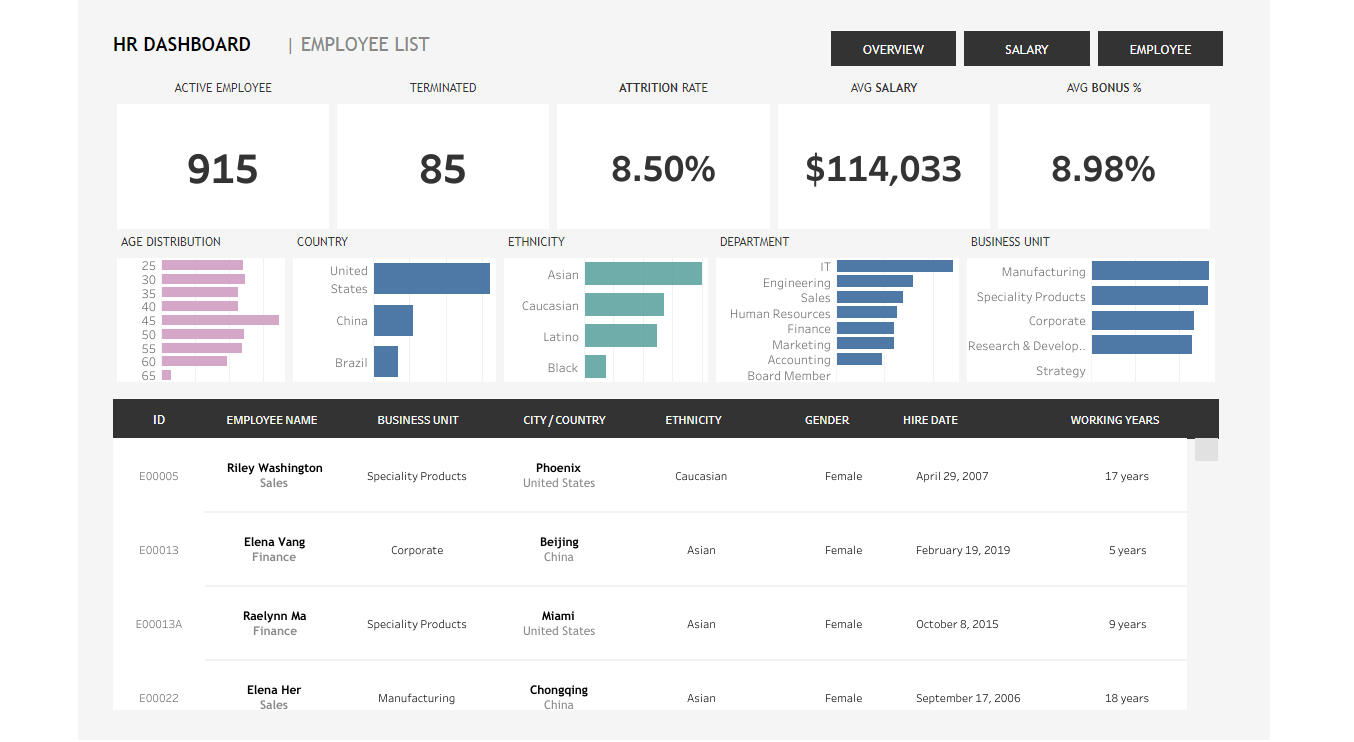Select the United States bar in Country chart
This screenshot has height=742, width=1354.
point(431,279)
